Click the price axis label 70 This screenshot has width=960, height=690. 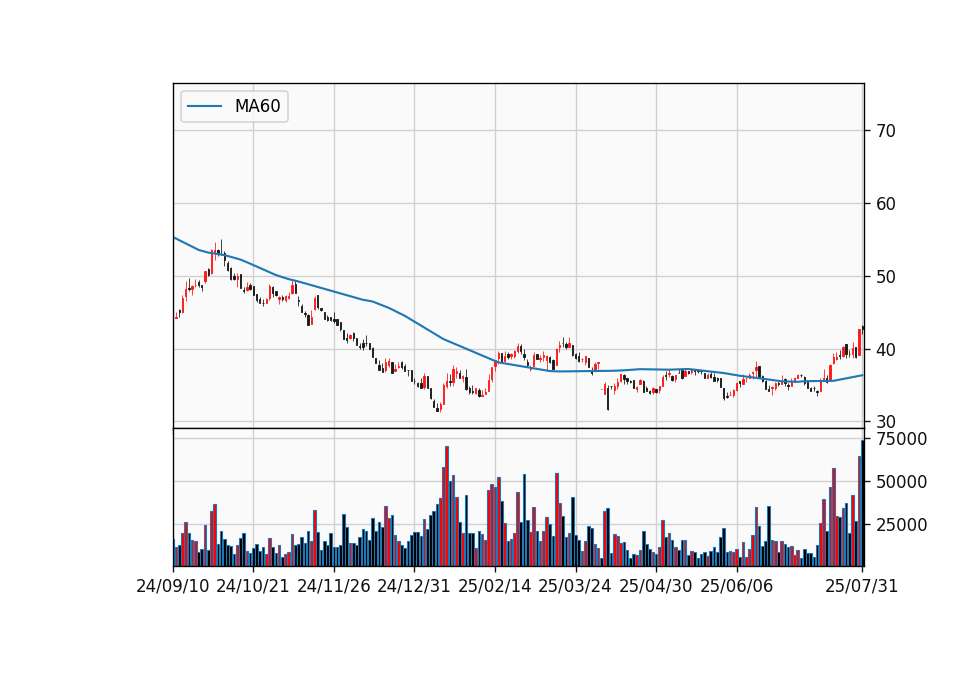[x=886, y=130]
